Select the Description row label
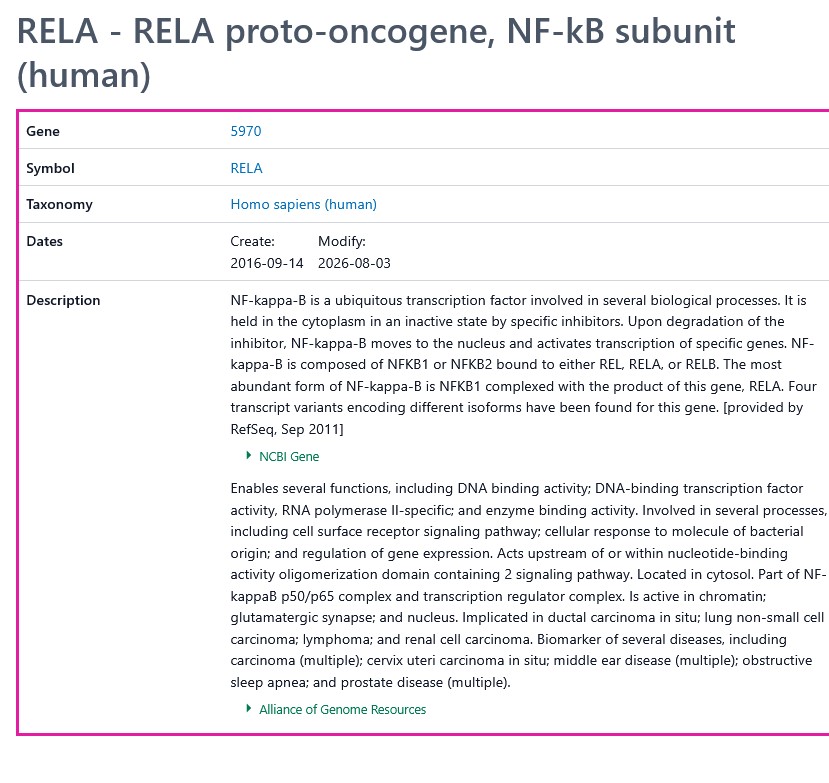The image size is (829, 783). [x=63, y=300]
